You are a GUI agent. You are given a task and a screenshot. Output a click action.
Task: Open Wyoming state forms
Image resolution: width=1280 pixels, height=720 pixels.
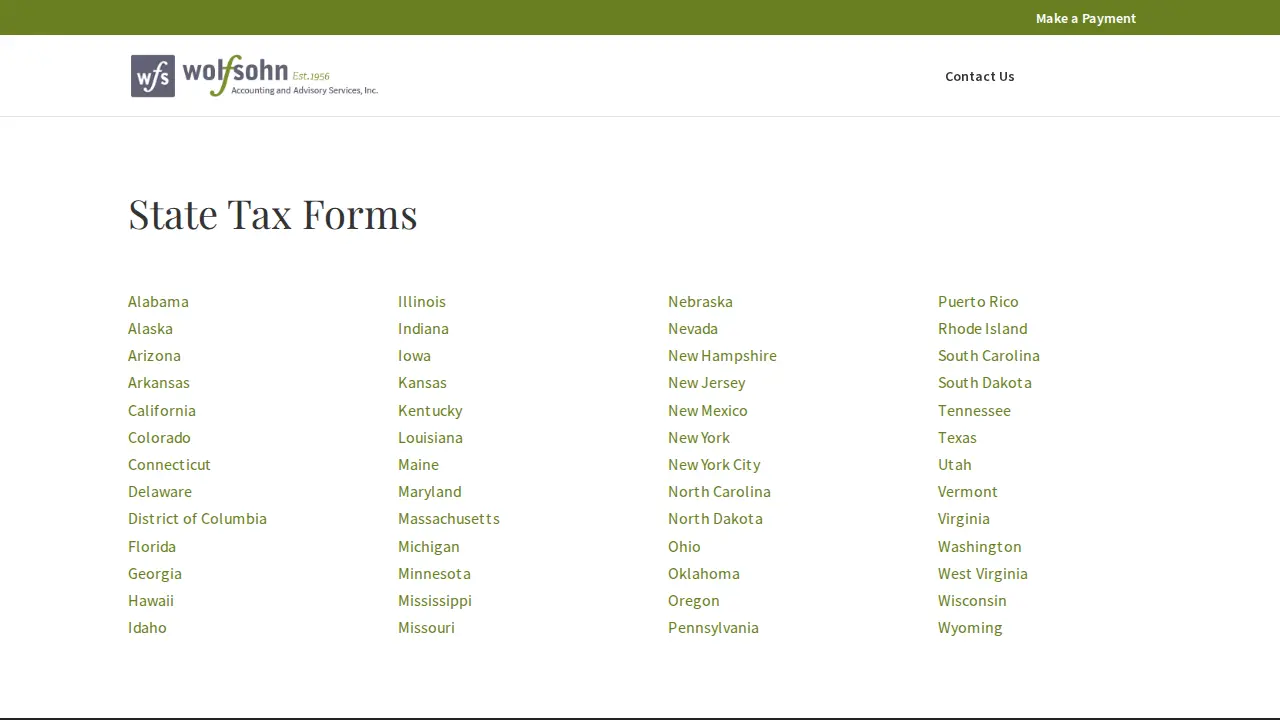point(970,627)
